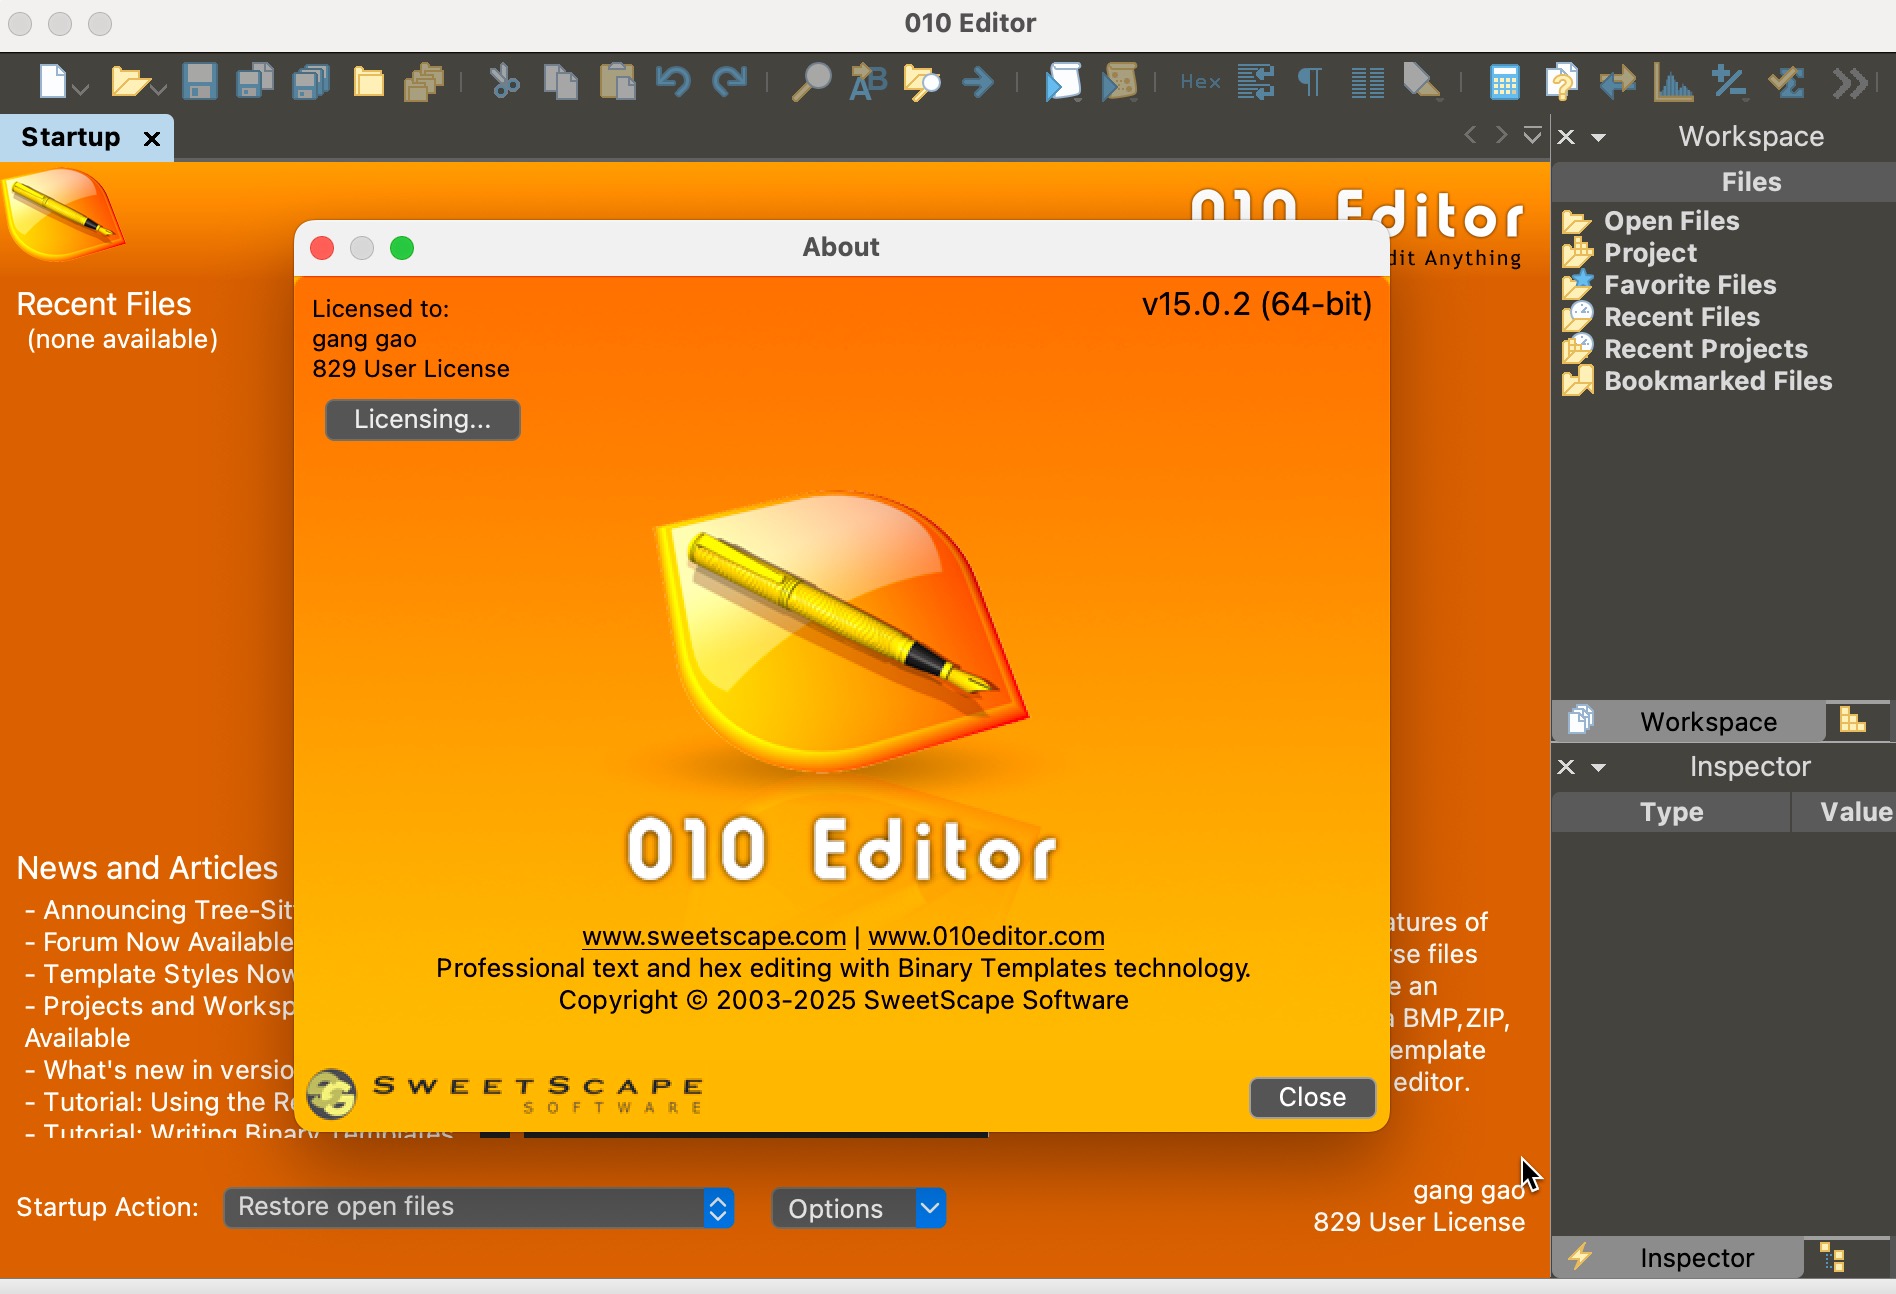The width and height of the screenshot is (1896, 1294).
Task: Click the Convert arrows toolbar icon
Action: coord(1617,81)
